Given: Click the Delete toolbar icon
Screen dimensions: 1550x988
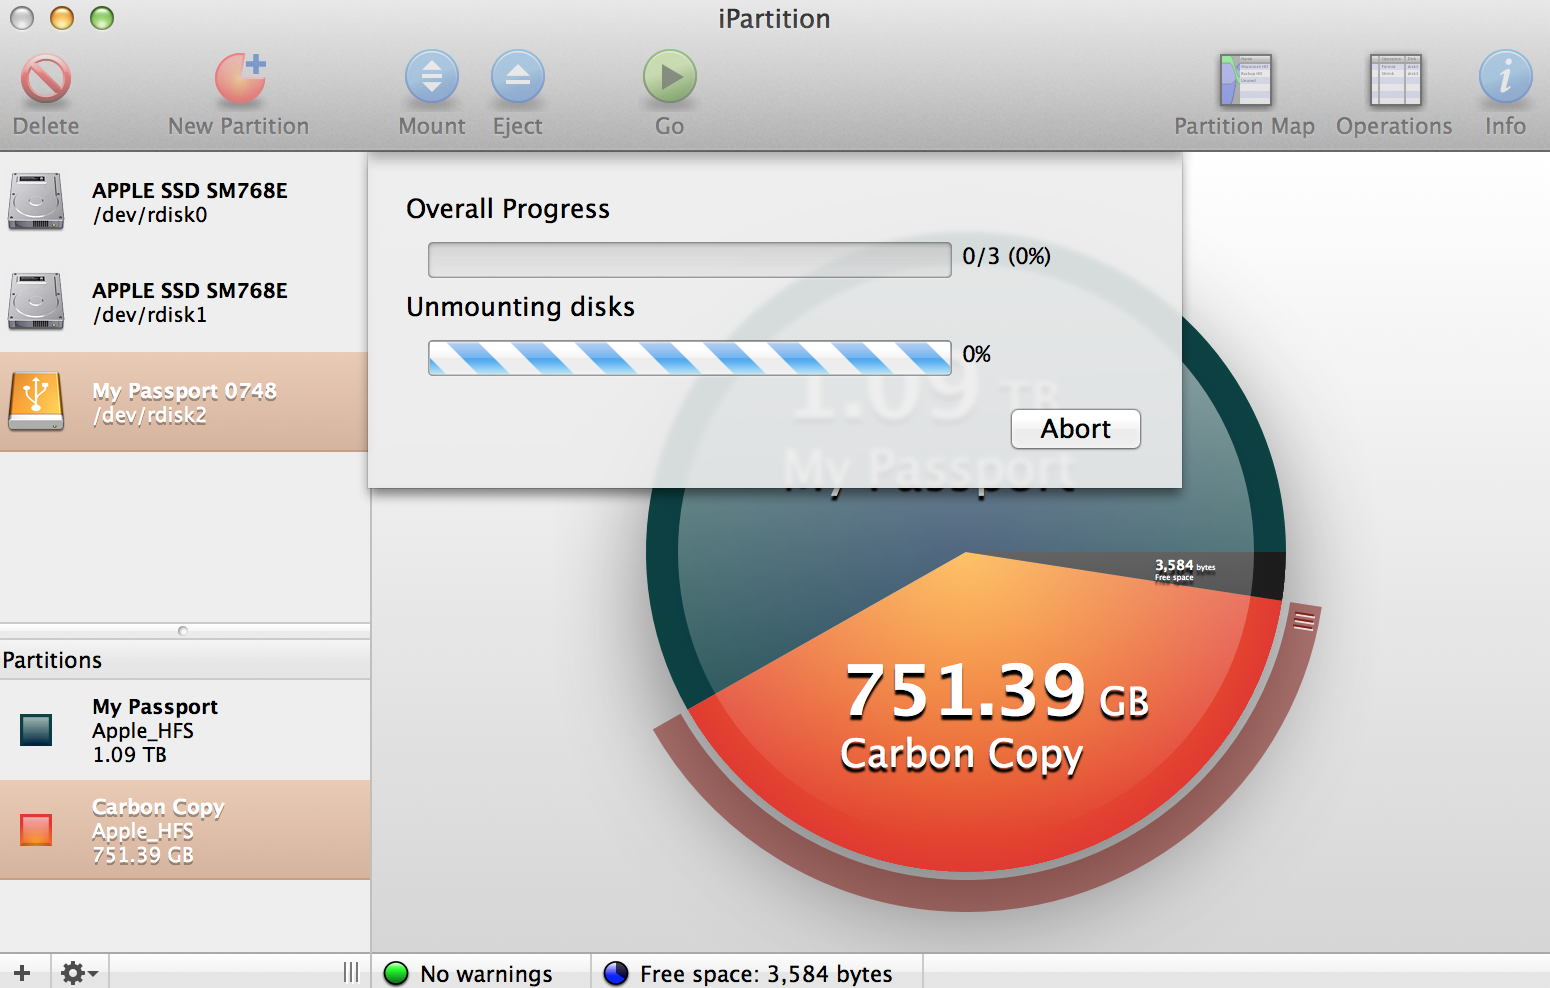Looking at the screenshot, I should point(46,79).
